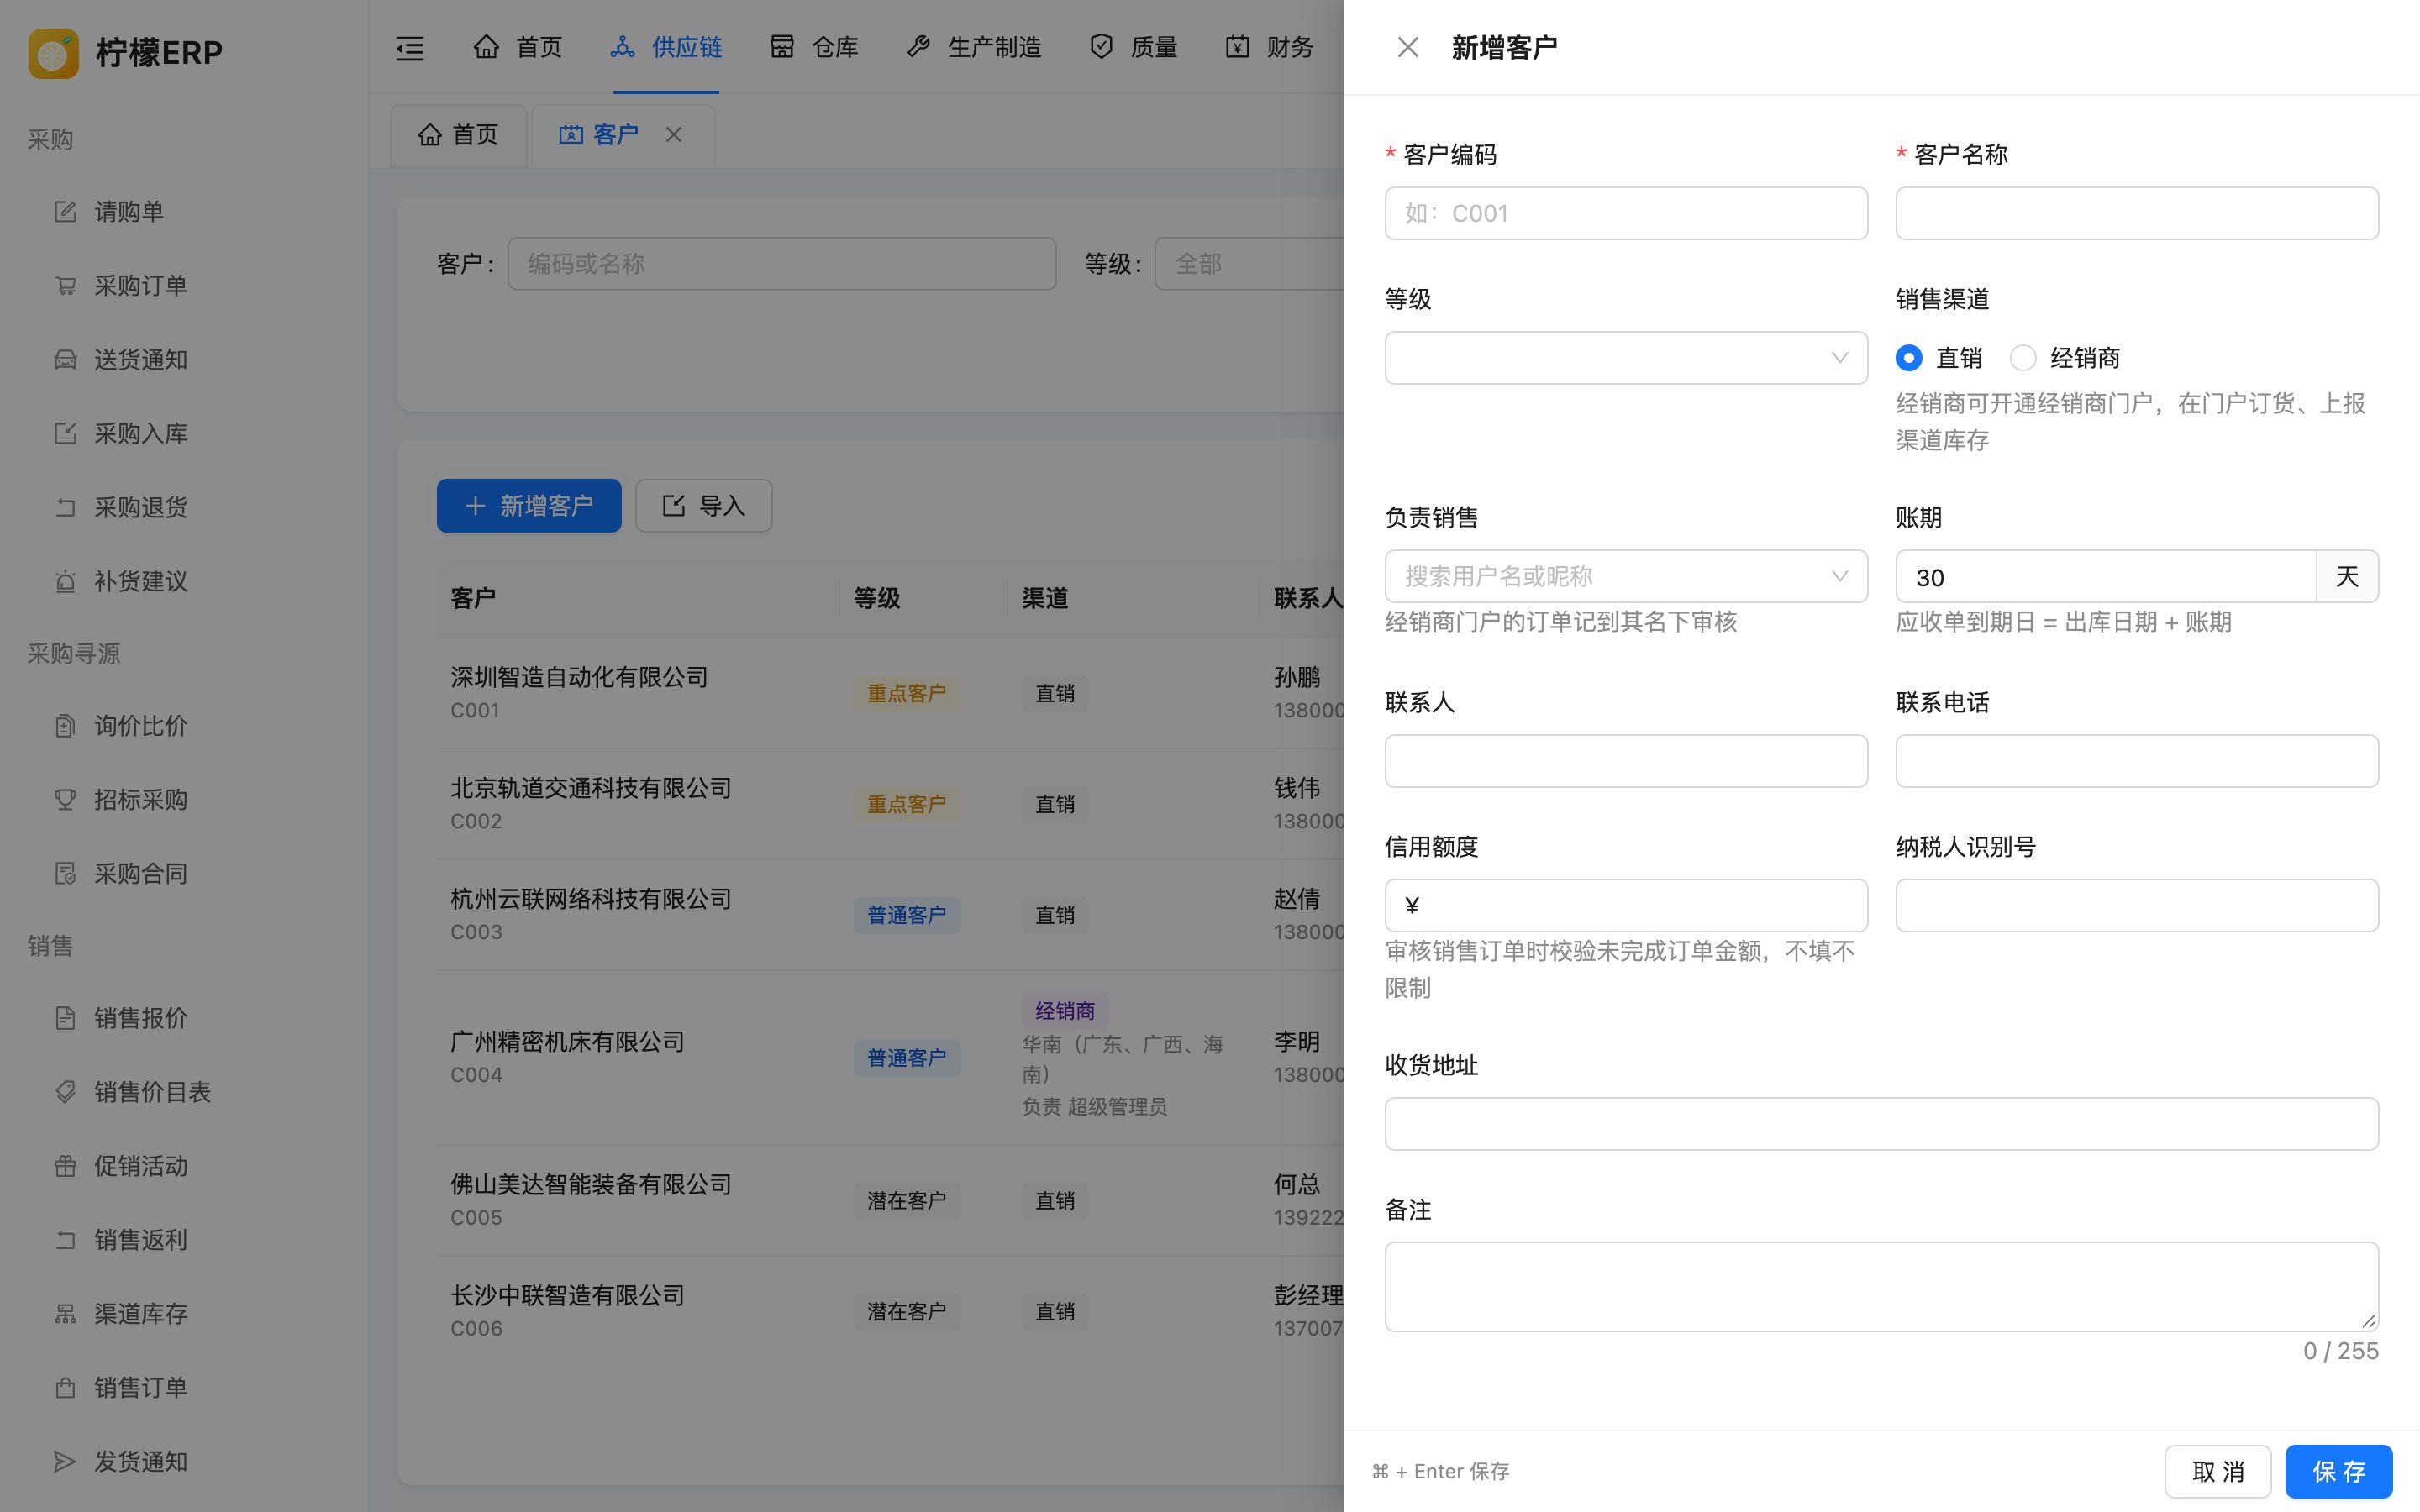Open the 负责销售 user search dropdown
Screen dimensions: 2420x1512
point(1626,576)
